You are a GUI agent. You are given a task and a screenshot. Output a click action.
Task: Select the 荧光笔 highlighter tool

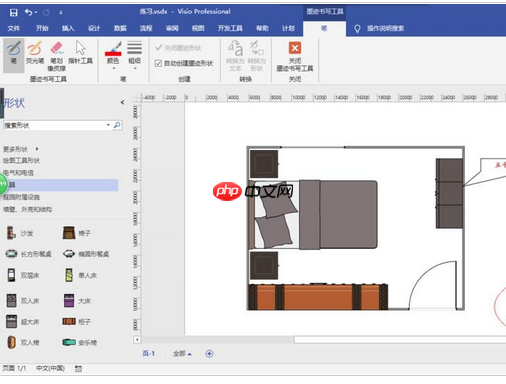pyautogui.click(x=35, y=53)
